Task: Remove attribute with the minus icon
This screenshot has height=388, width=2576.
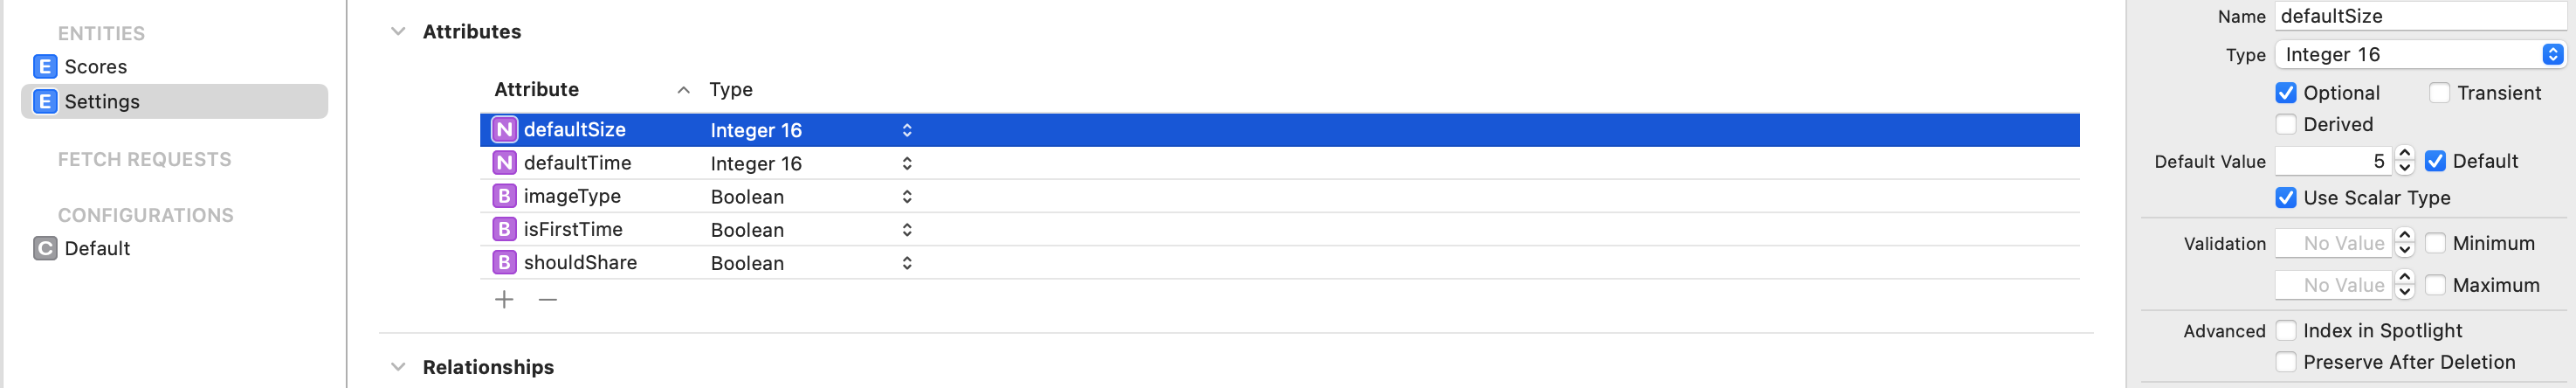Action: coord(548,300)
